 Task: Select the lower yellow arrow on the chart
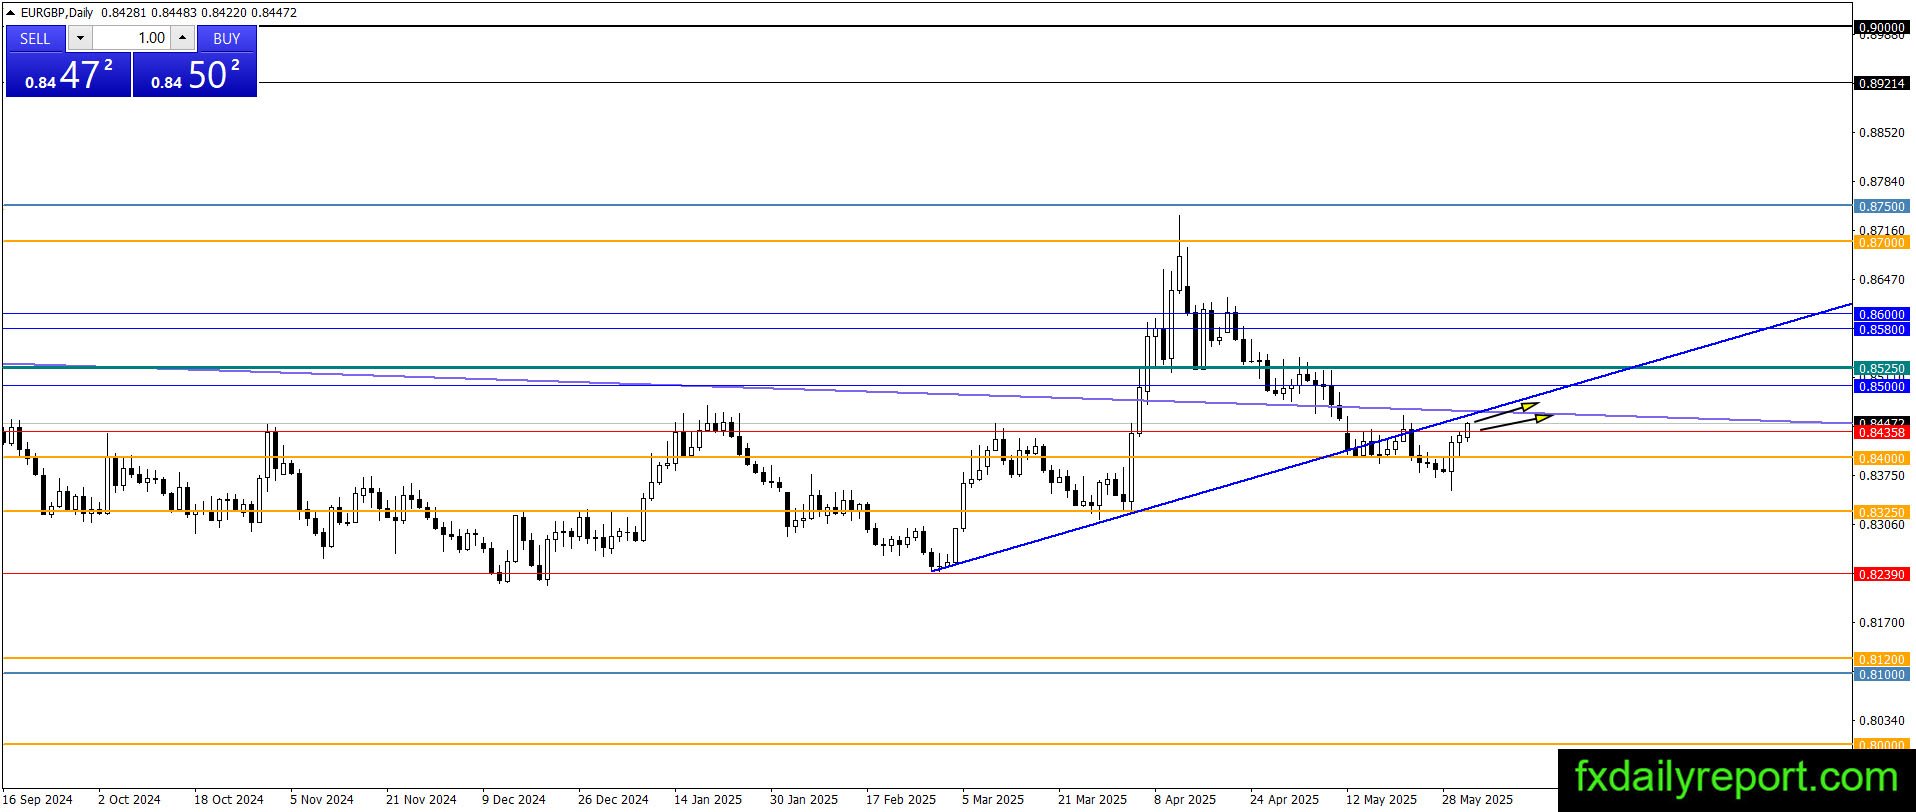pos(1516,422)
